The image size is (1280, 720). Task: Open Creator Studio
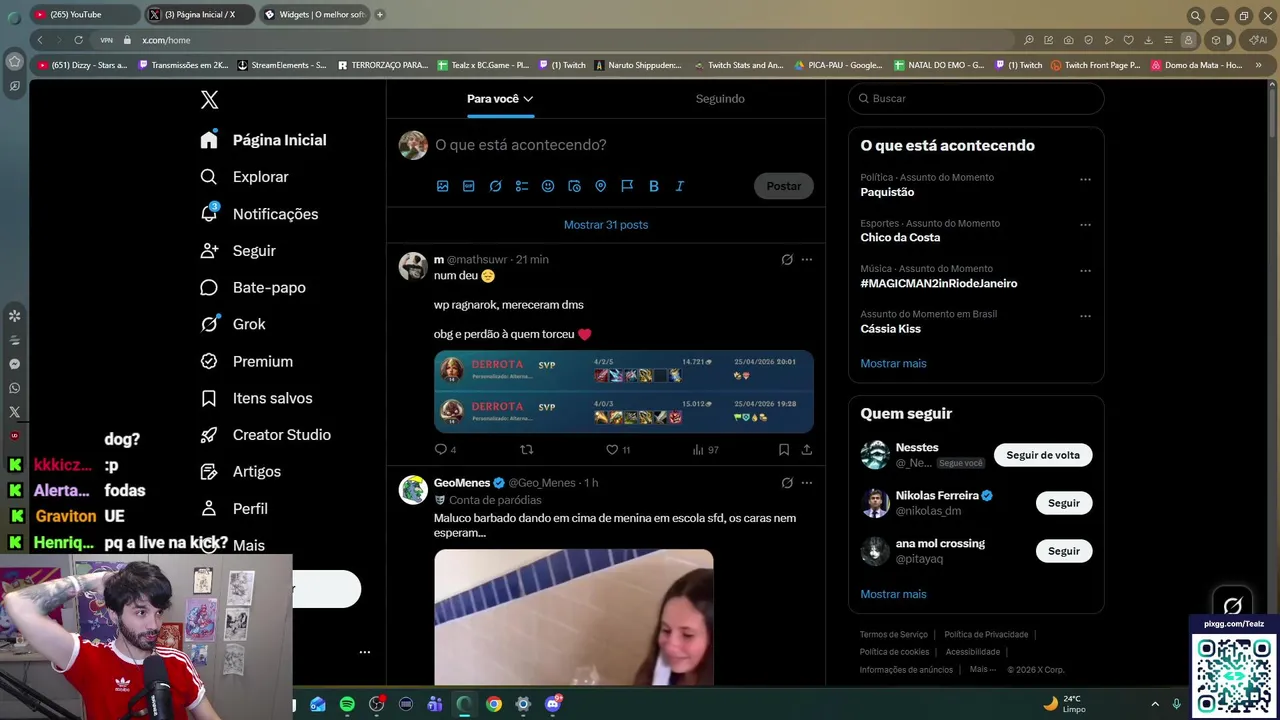click(265, 435)
